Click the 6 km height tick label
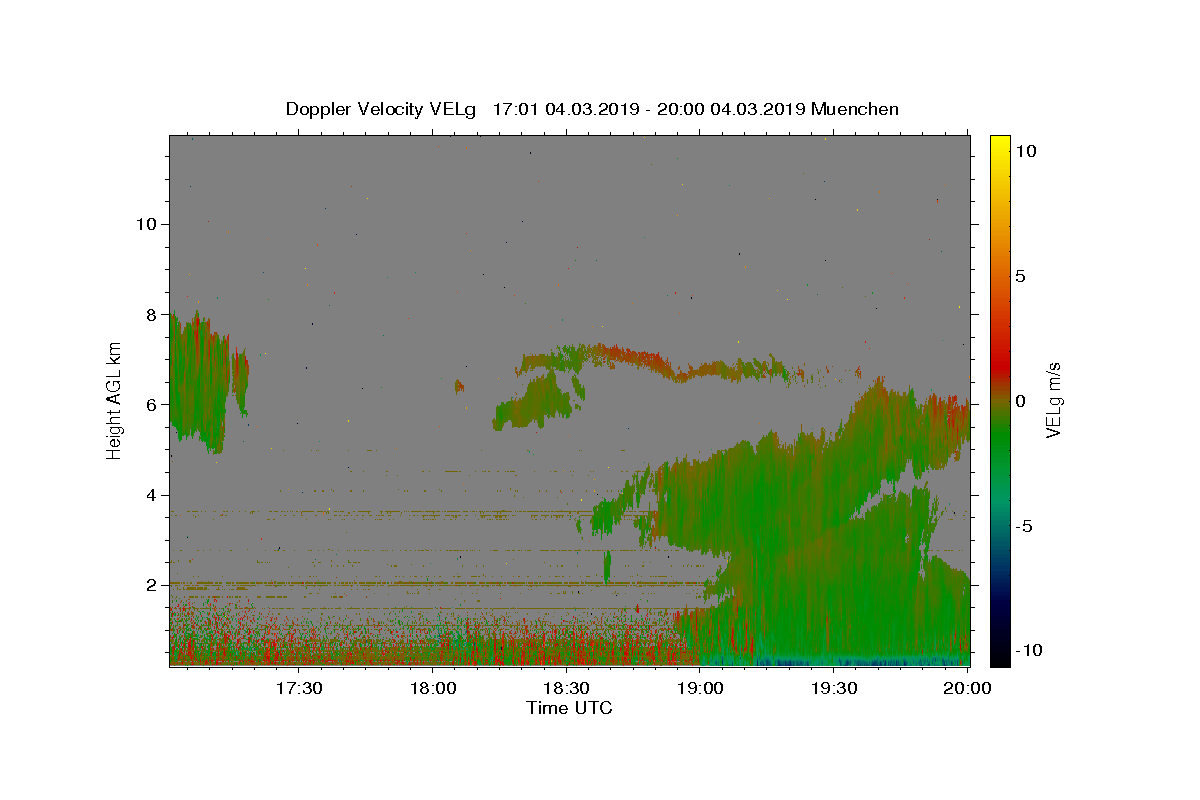Viewport: 1200px width, 800px height. [x=151, y=404]
